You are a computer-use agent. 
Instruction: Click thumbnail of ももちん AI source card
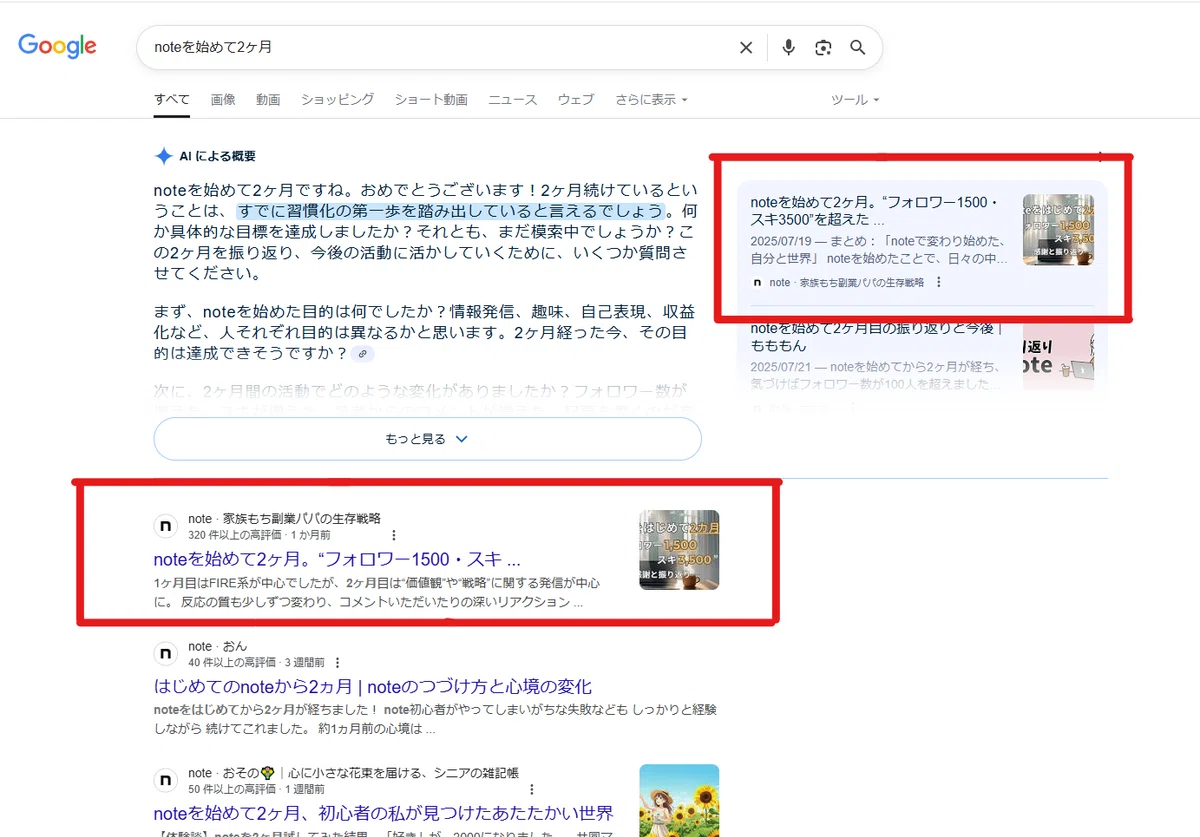point(1058,355)
